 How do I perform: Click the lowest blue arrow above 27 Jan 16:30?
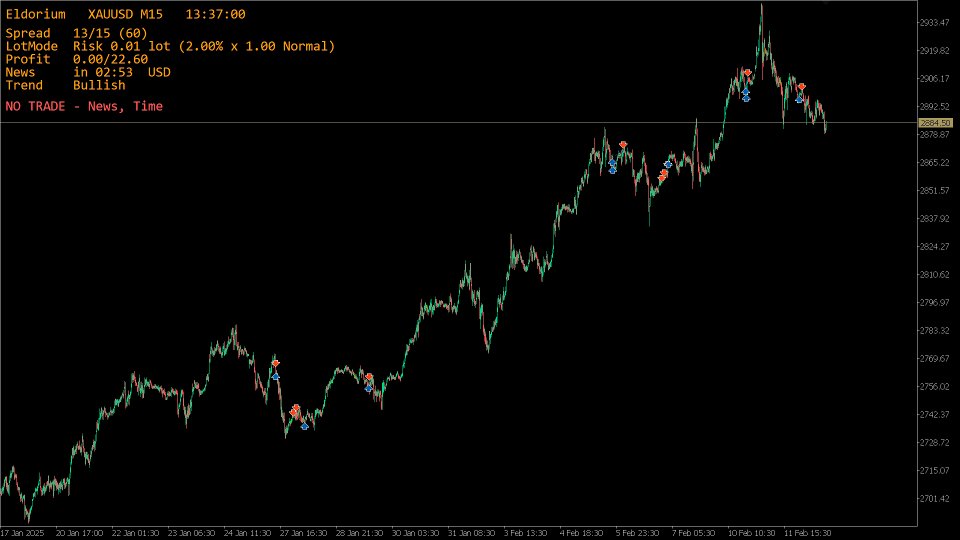click(x=304, y=426)
